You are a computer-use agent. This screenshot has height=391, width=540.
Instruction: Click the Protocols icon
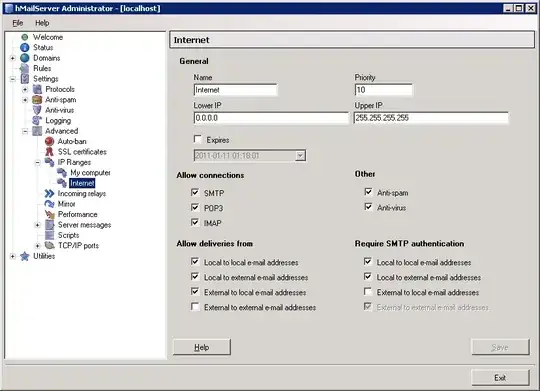pyautogui.click(x=37, y=89)
